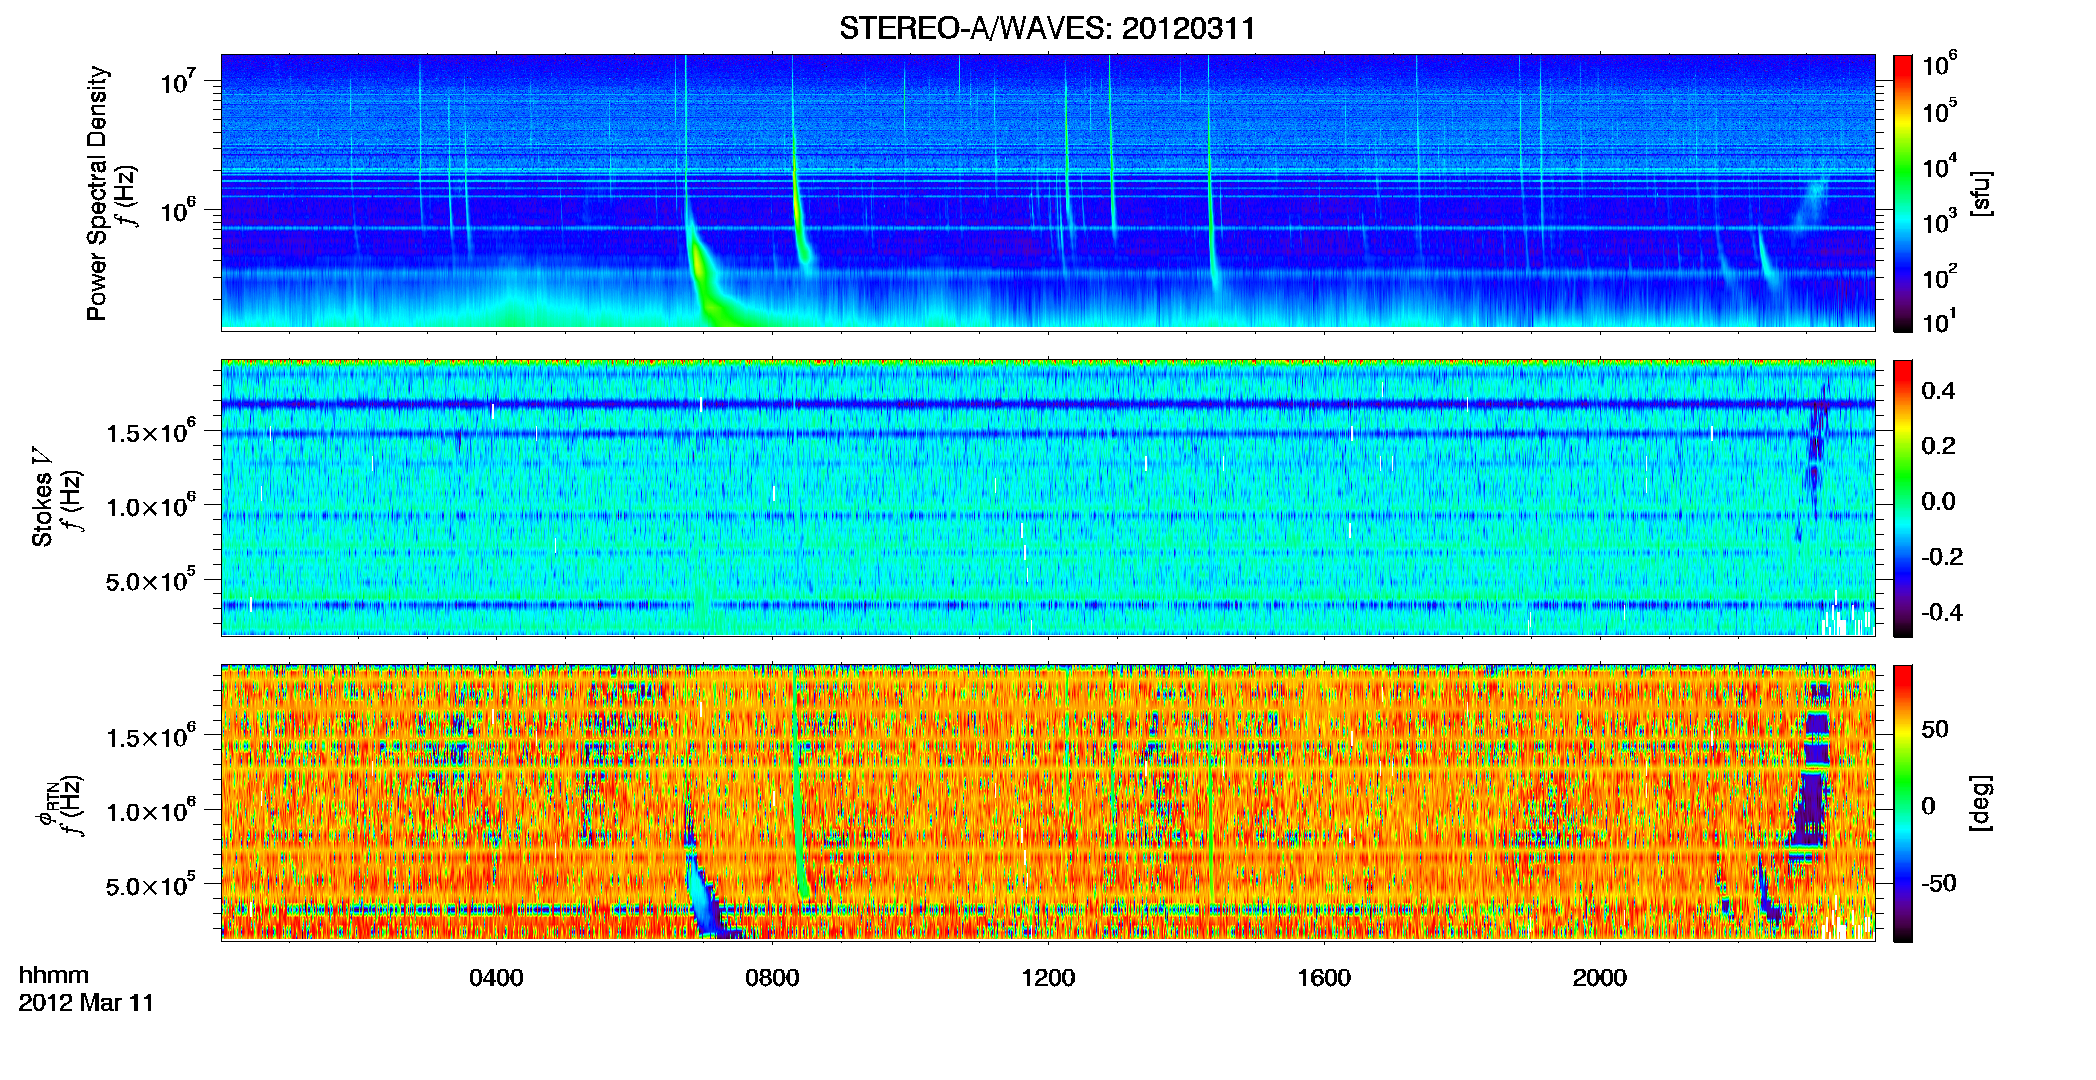Click the phi RTN direction spectrogram panel

[1048, 802]
